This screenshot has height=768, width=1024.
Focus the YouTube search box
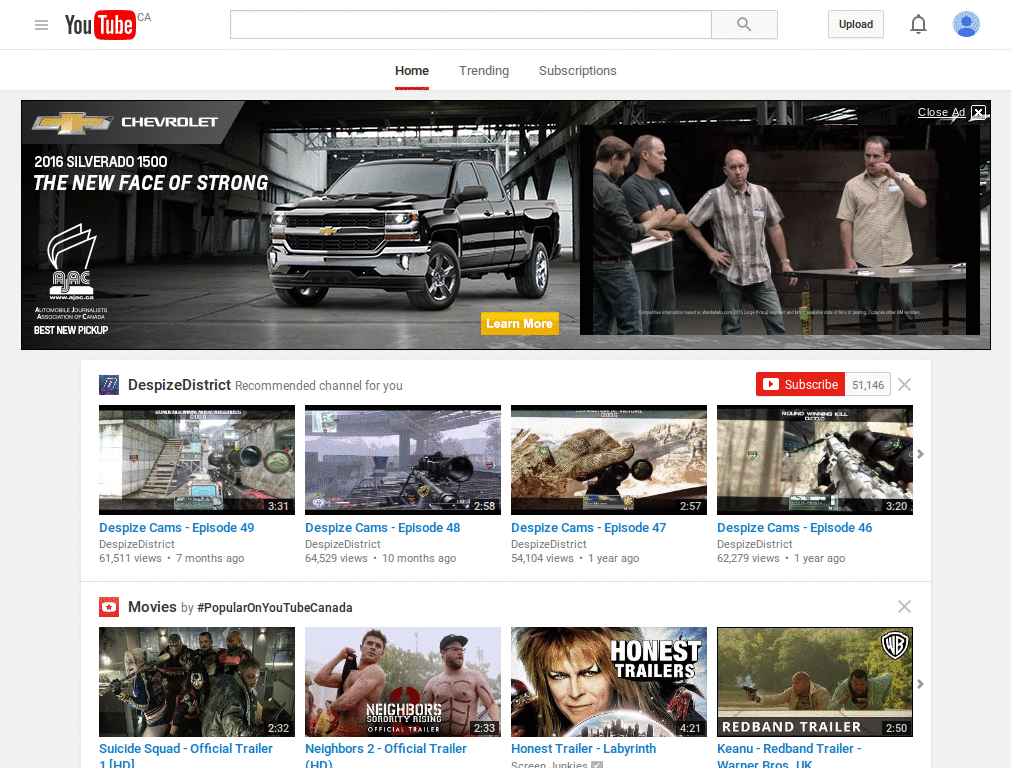tap(471, 25)
